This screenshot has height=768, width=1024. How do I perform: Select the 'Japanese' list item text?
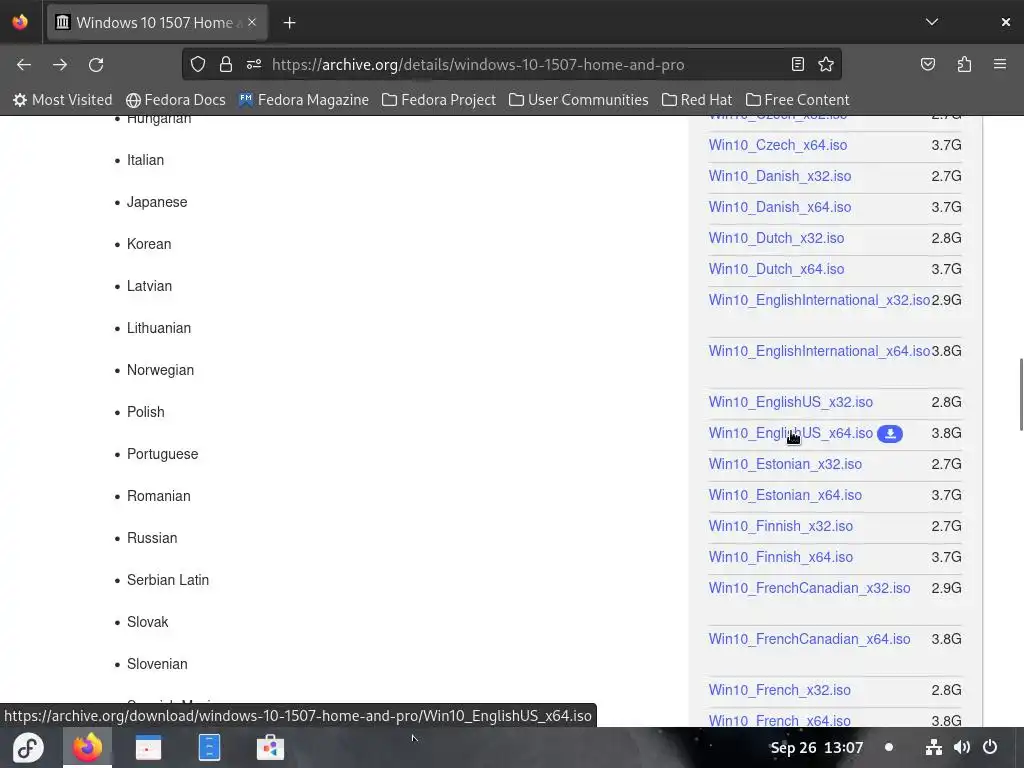(157, 202)
